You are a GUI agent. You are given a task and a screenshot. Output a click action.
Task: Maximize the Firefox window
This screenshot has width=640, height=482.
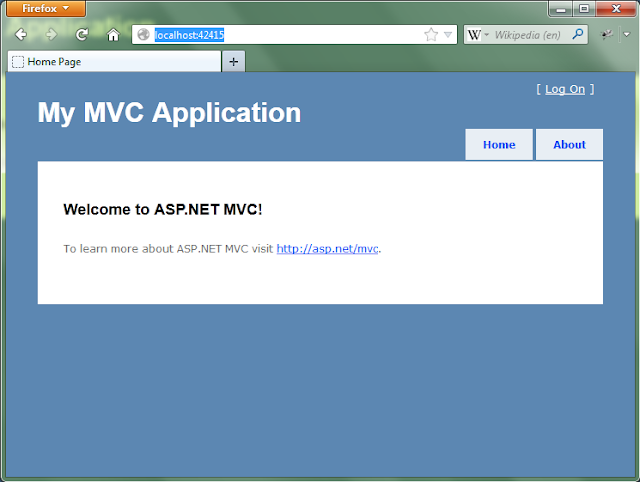point(584,9)
